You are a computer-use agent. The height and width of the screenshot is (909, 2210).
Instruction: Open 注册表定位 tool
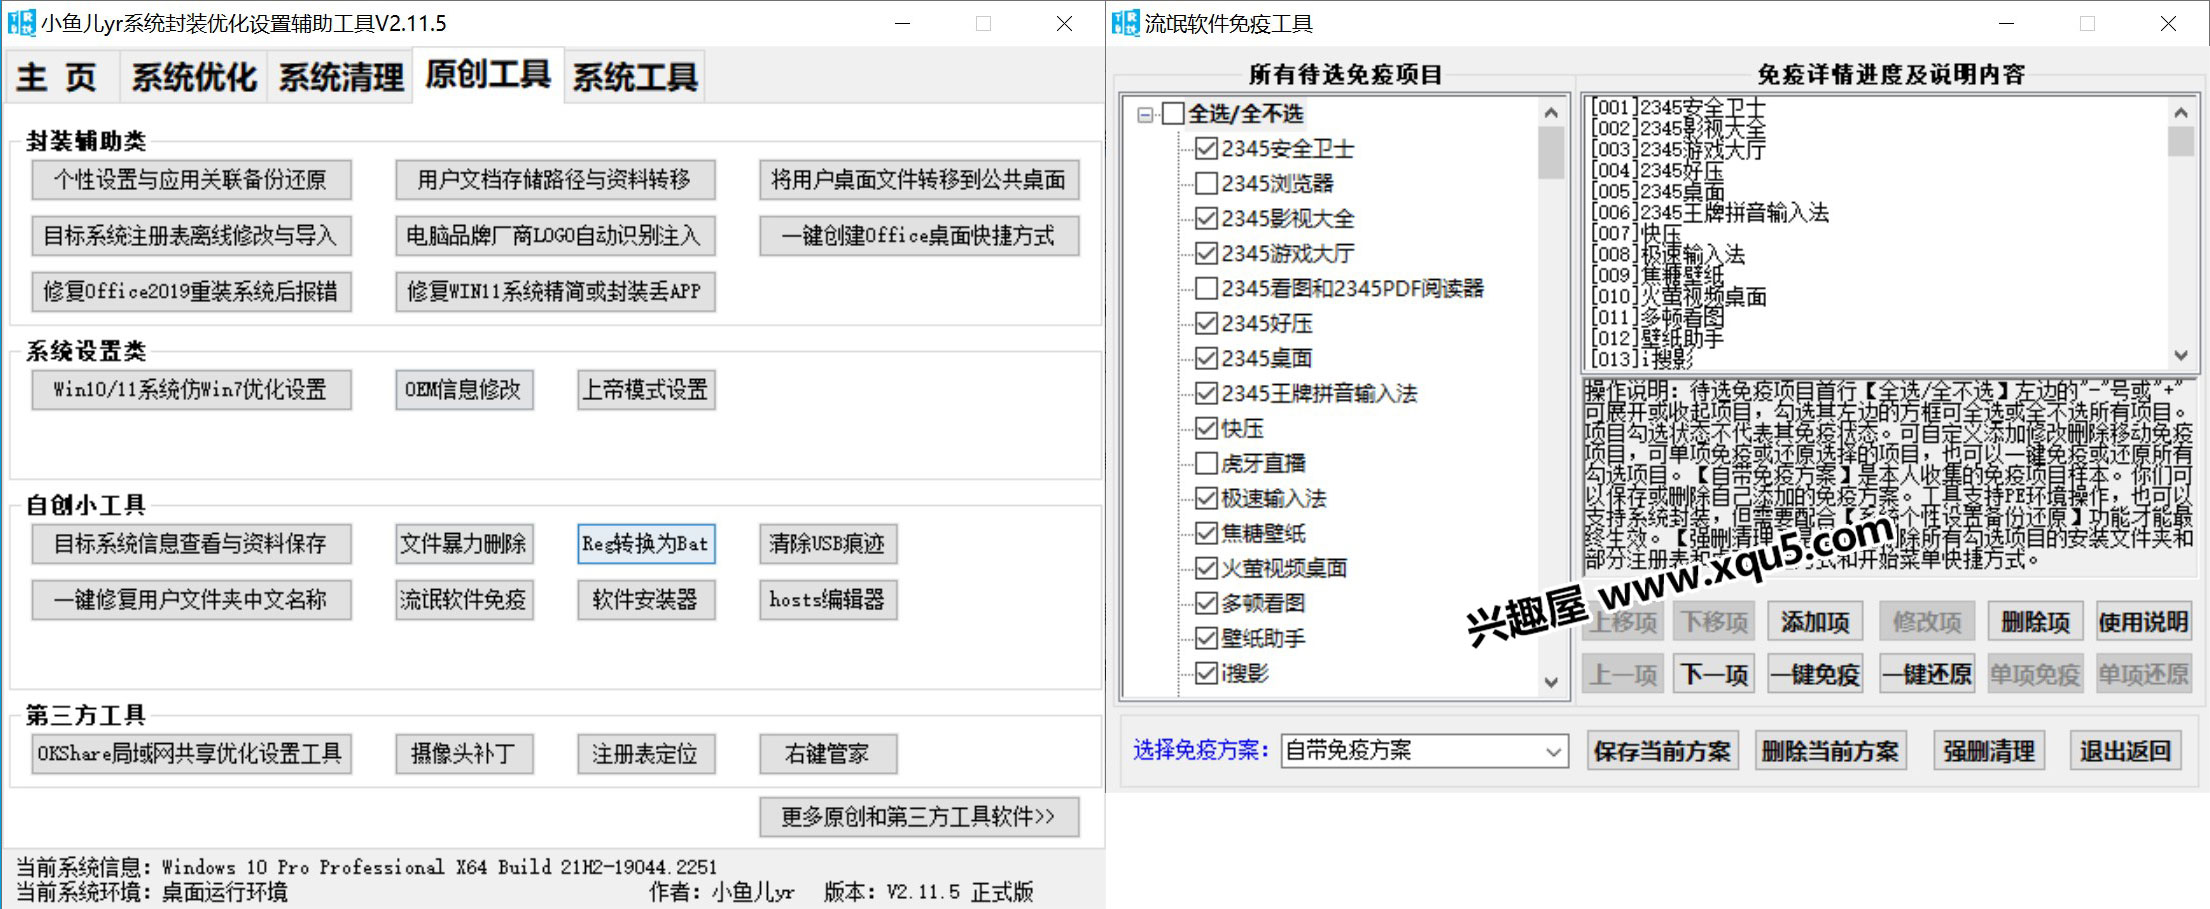click(646, 754)
